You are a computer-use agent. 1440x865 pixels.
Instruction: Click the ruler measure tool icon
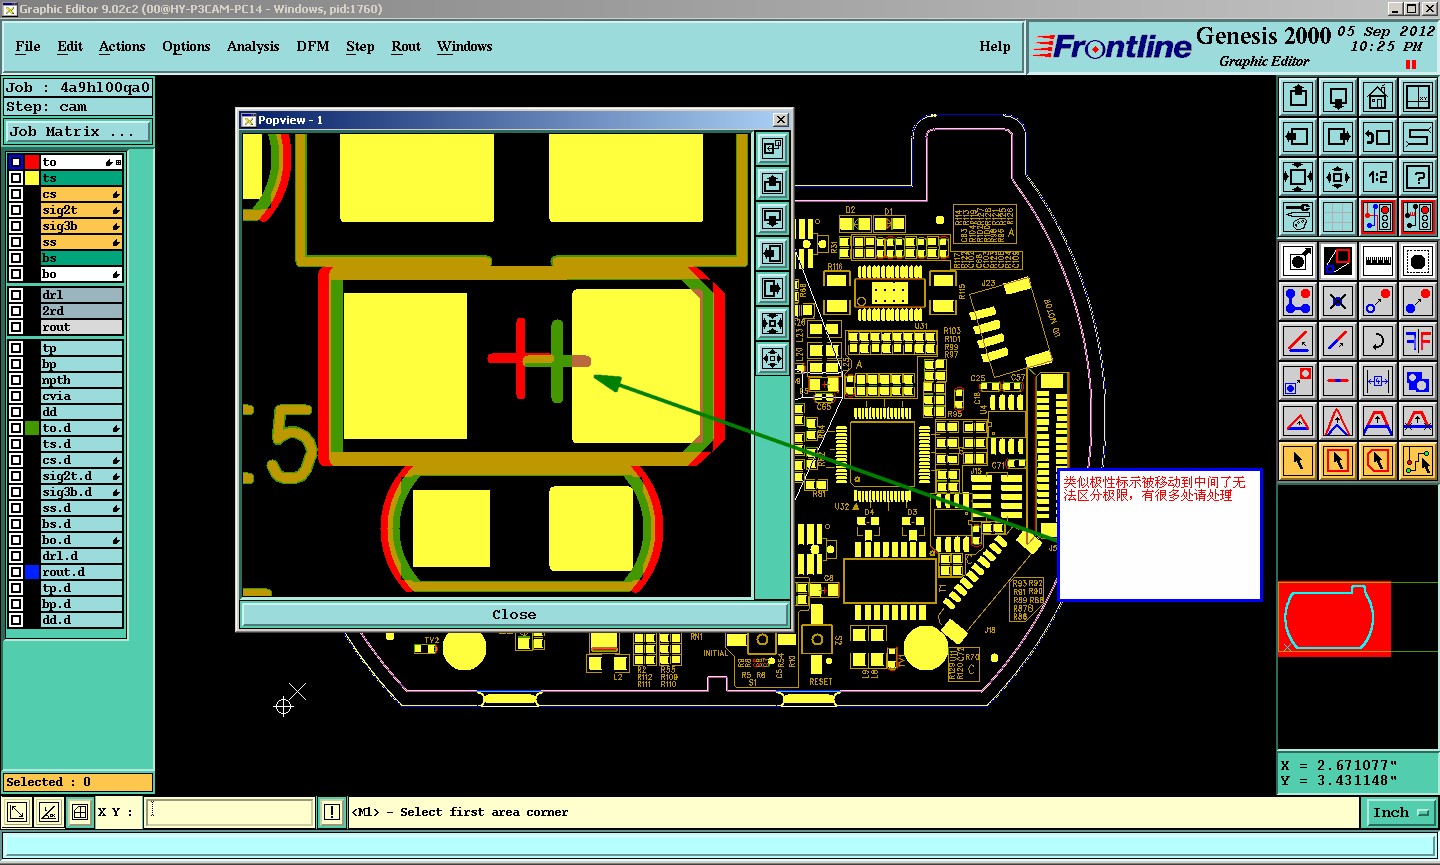click(1378, 261)
